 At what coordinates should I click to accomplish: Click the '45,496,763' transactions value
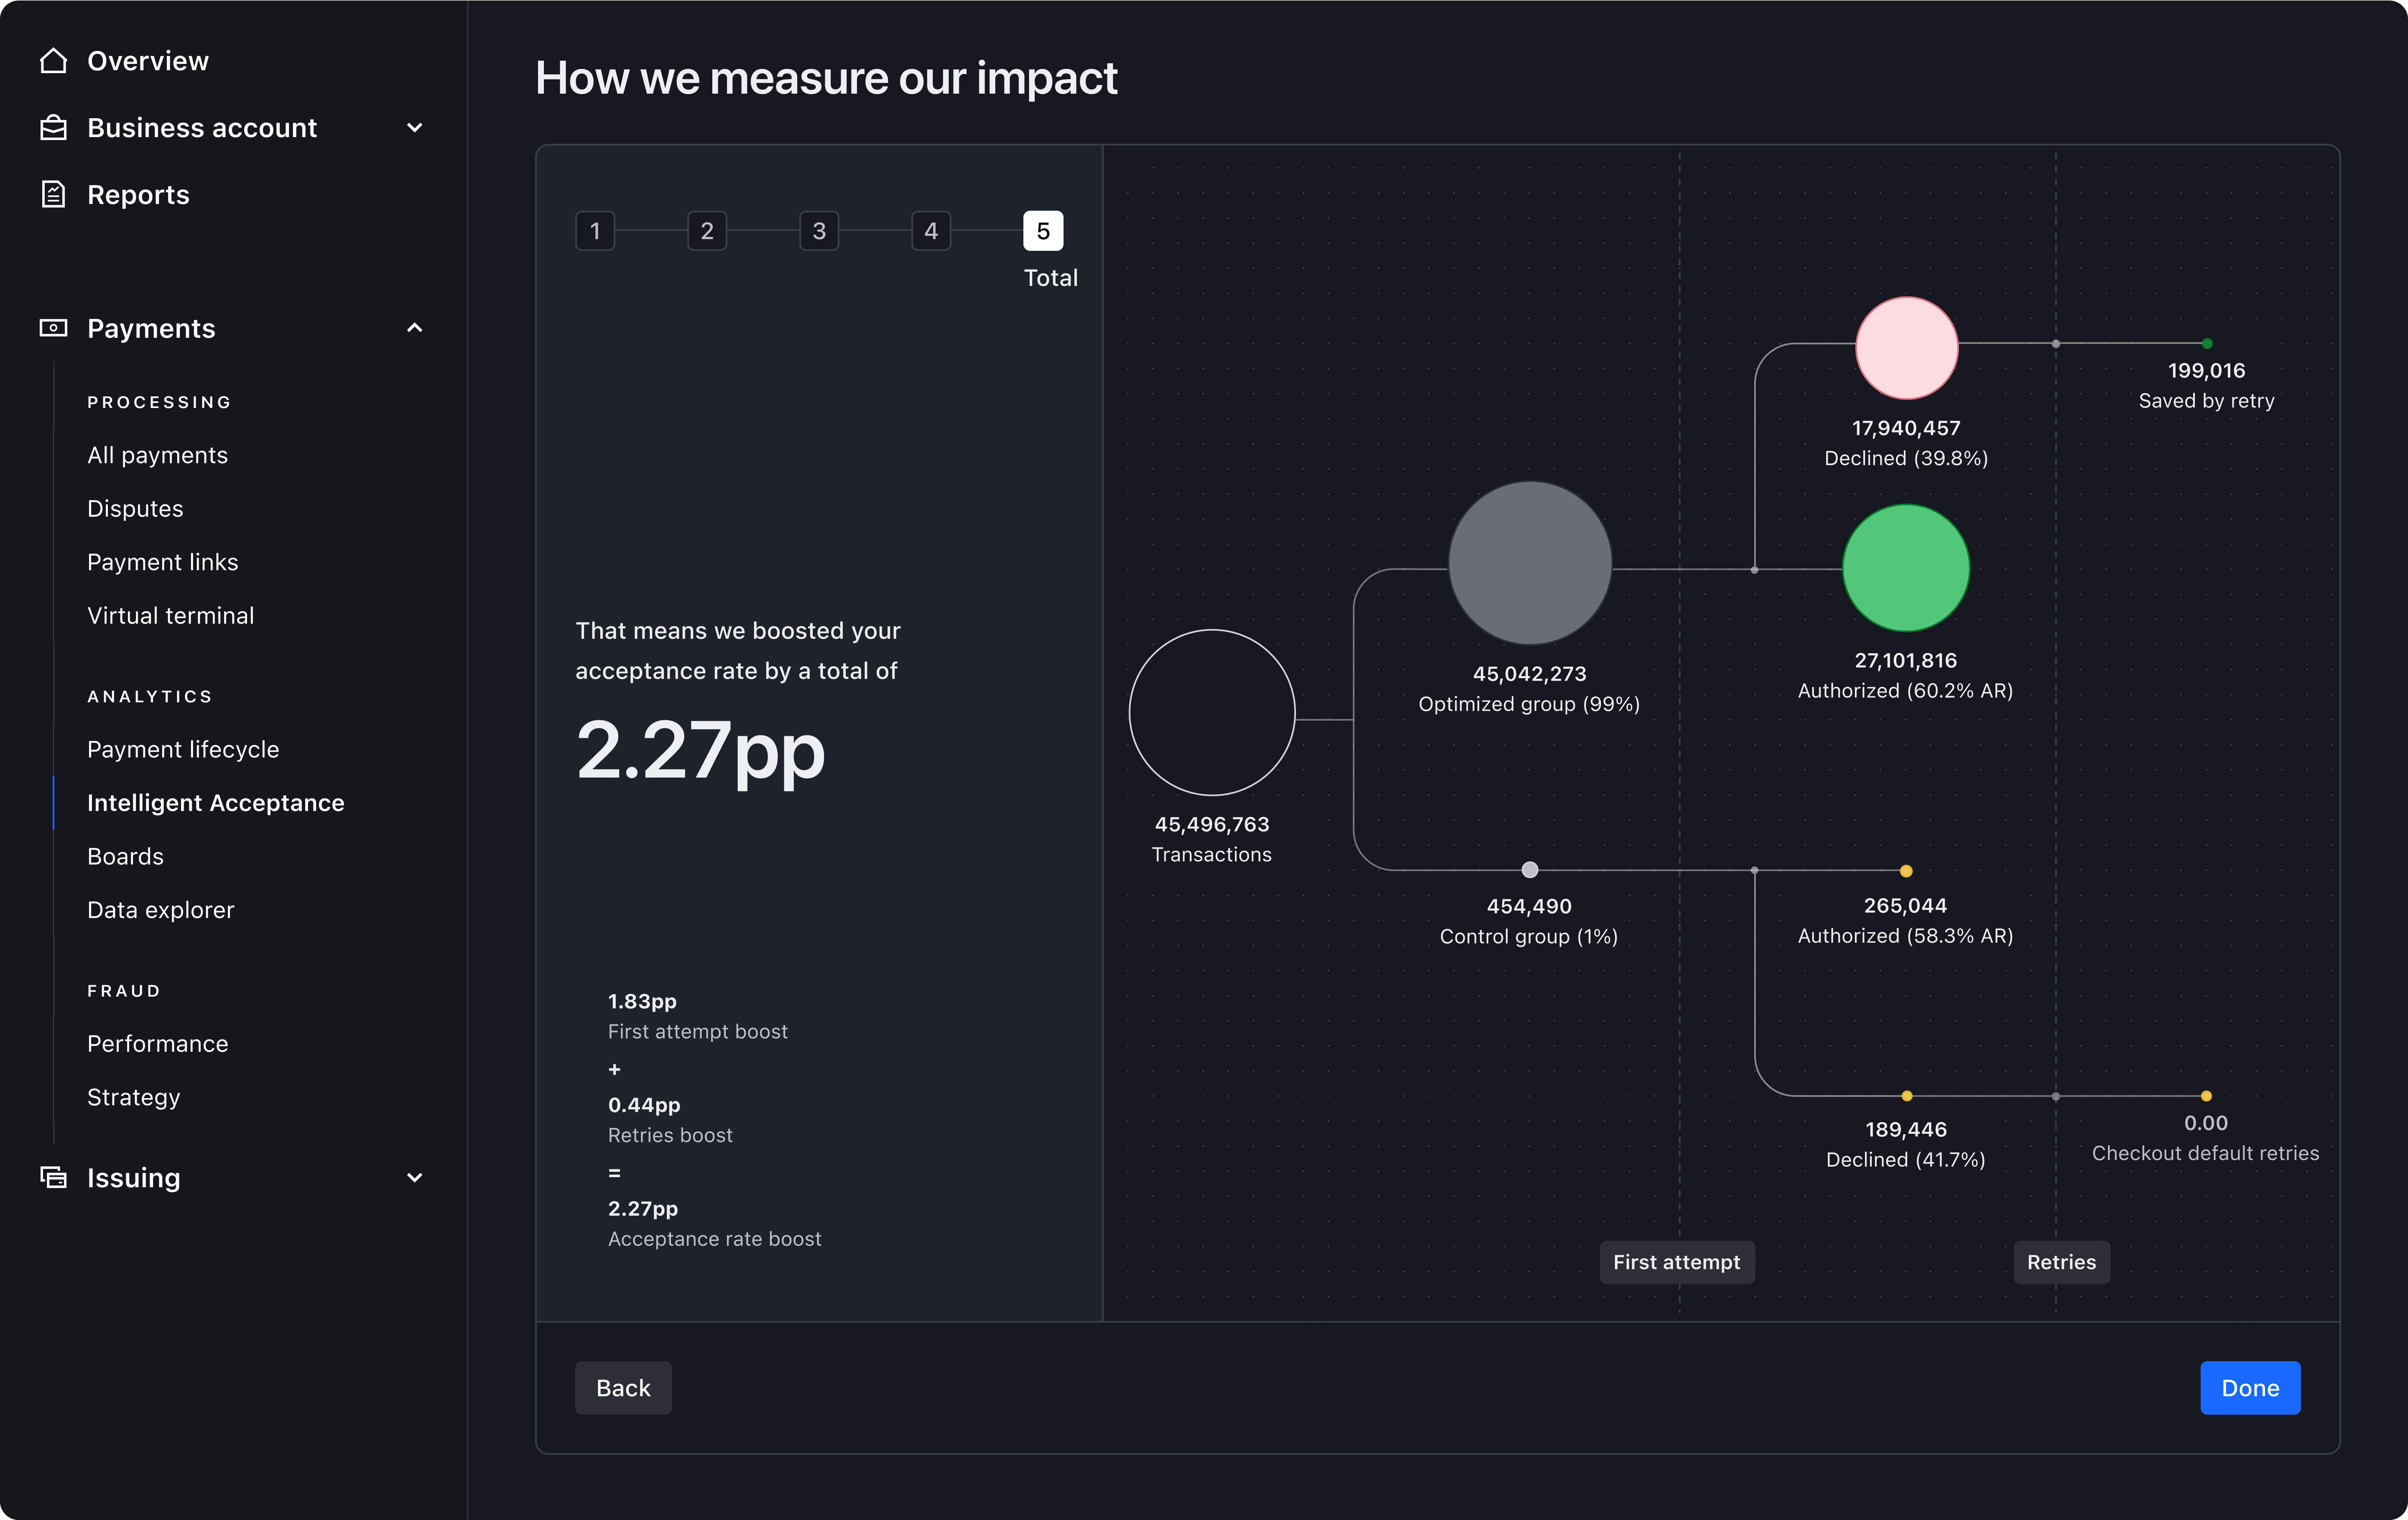(1212, 824)
